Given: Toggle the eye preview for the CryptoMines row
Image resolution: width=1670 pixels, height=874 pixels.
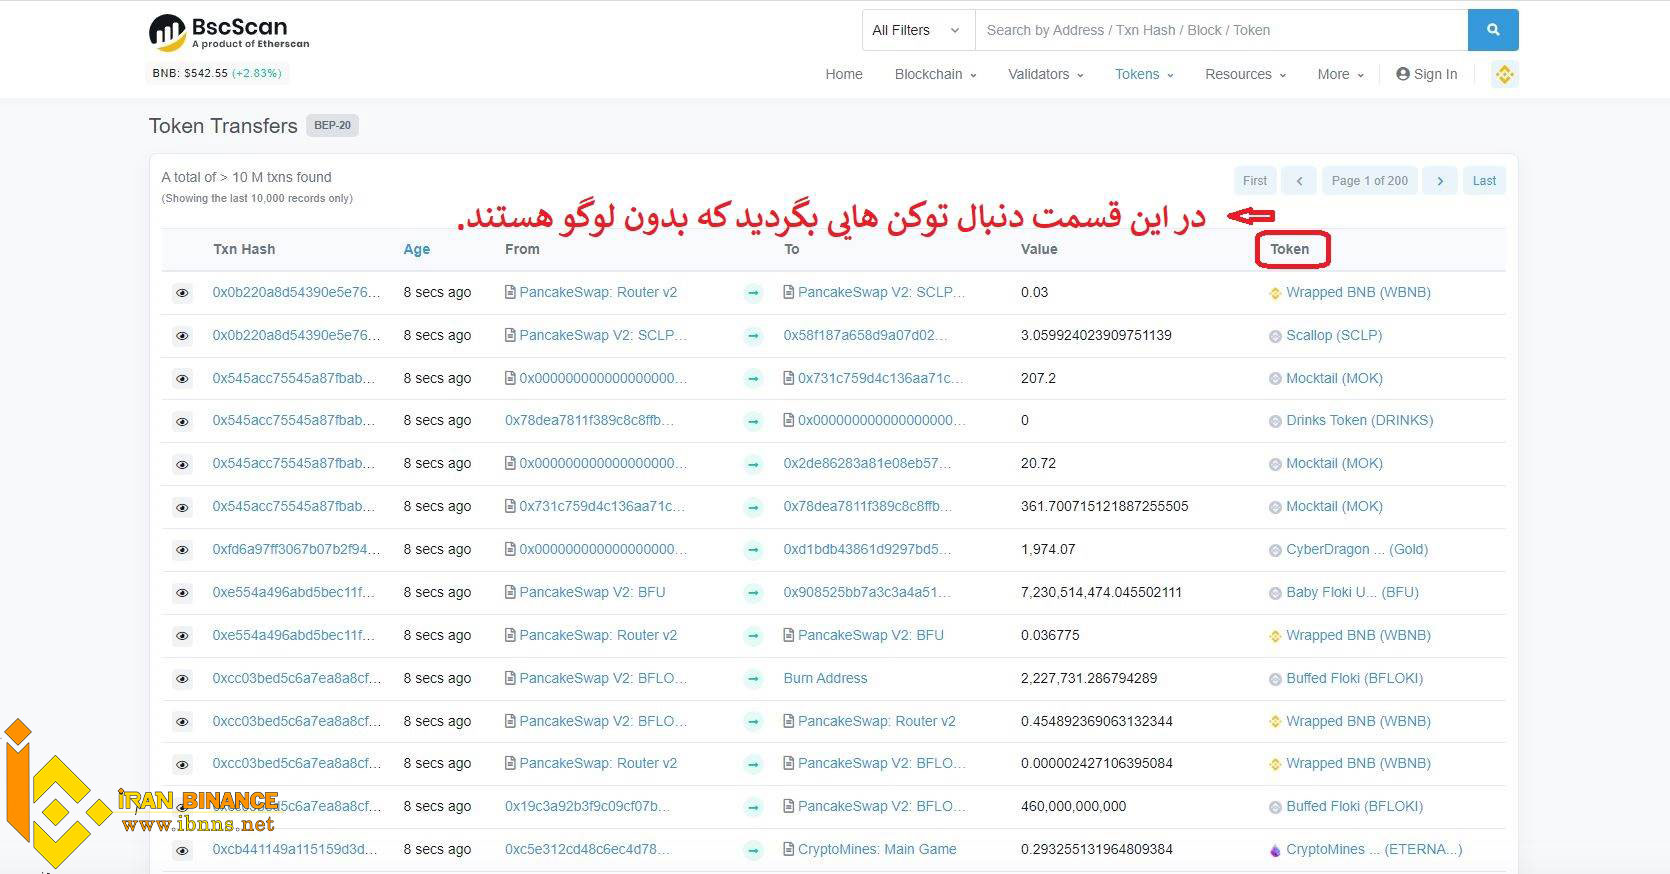Looking at the screenshot, I should pos(182,850).
